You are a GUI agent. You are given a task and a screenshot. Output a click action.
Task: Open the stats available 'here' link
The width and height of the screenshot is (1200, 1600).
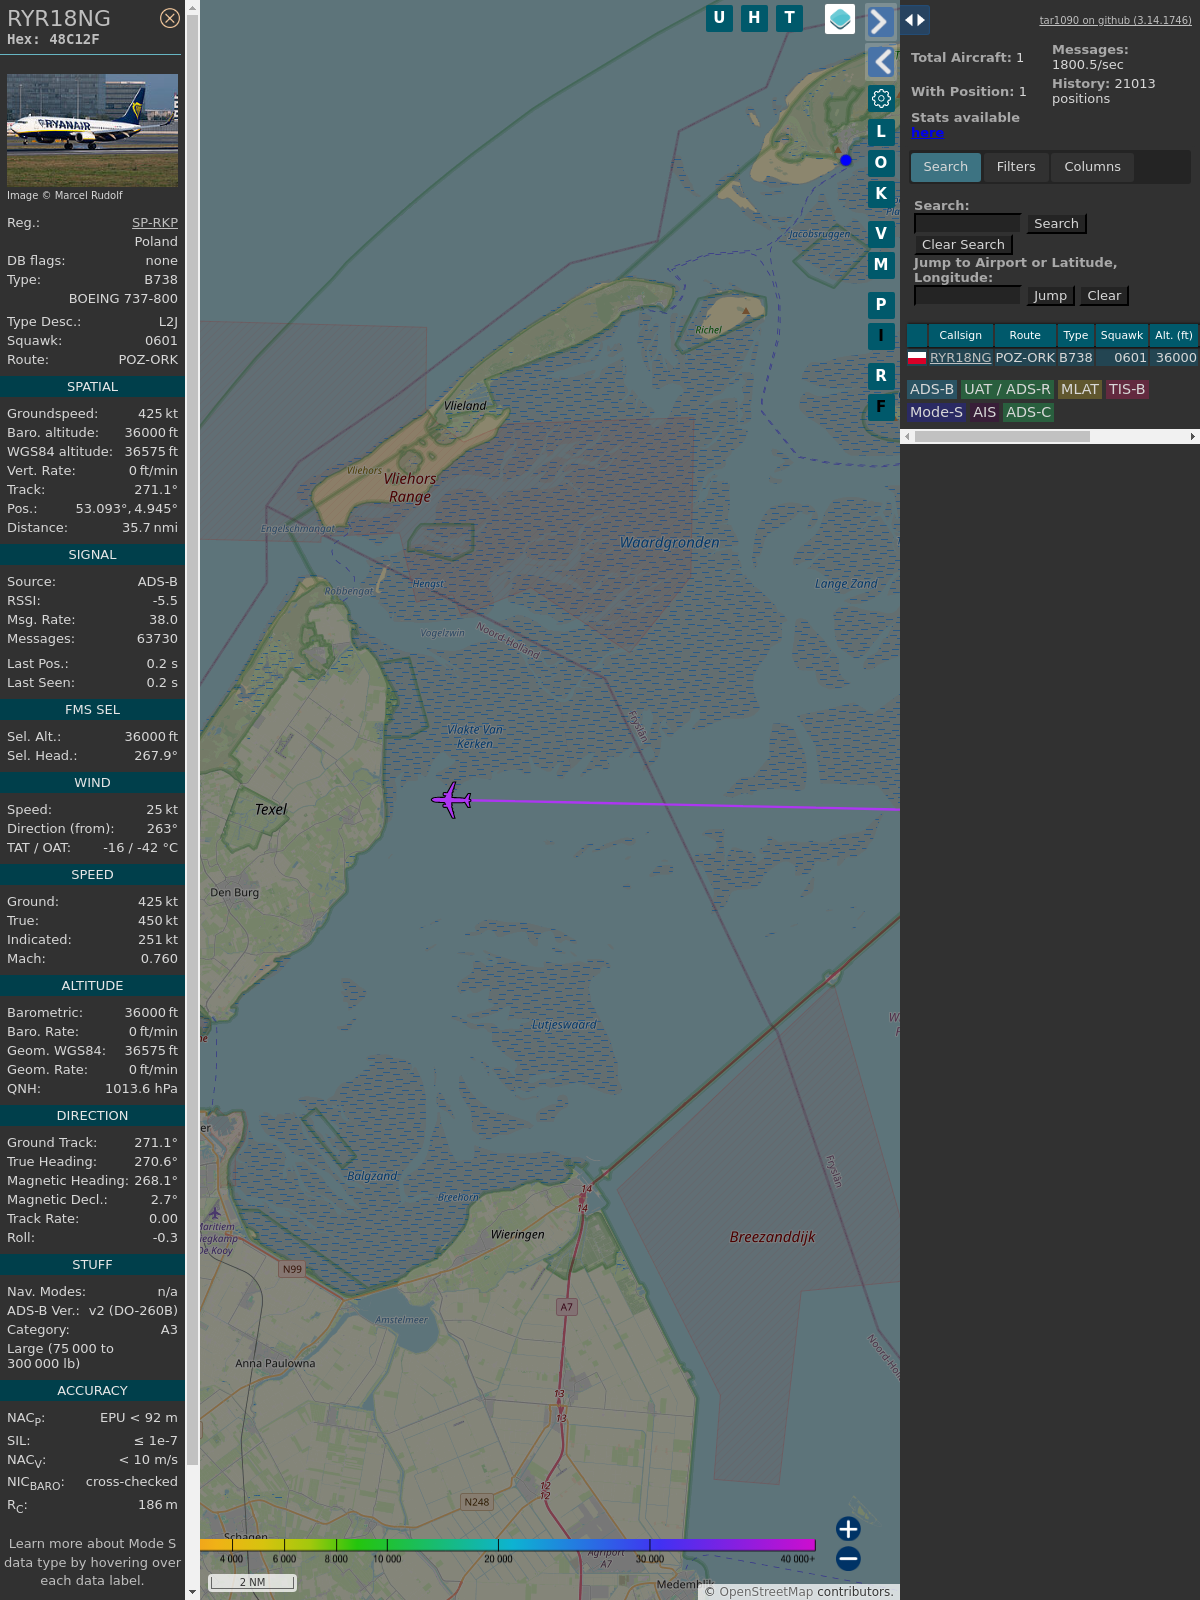[x=927, y=133]
